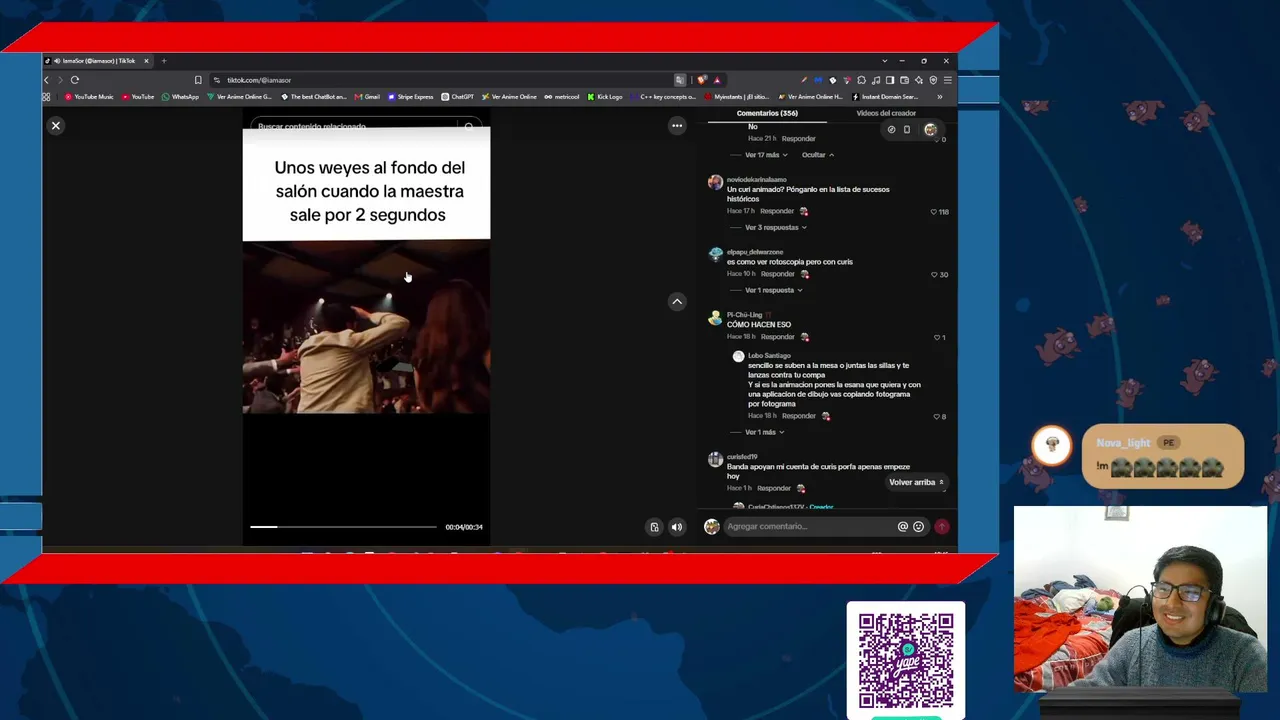Open YouTube Music bookmark
Image resolution: width=1280 pixels, height=720 pixels.
tap(89, 97)
